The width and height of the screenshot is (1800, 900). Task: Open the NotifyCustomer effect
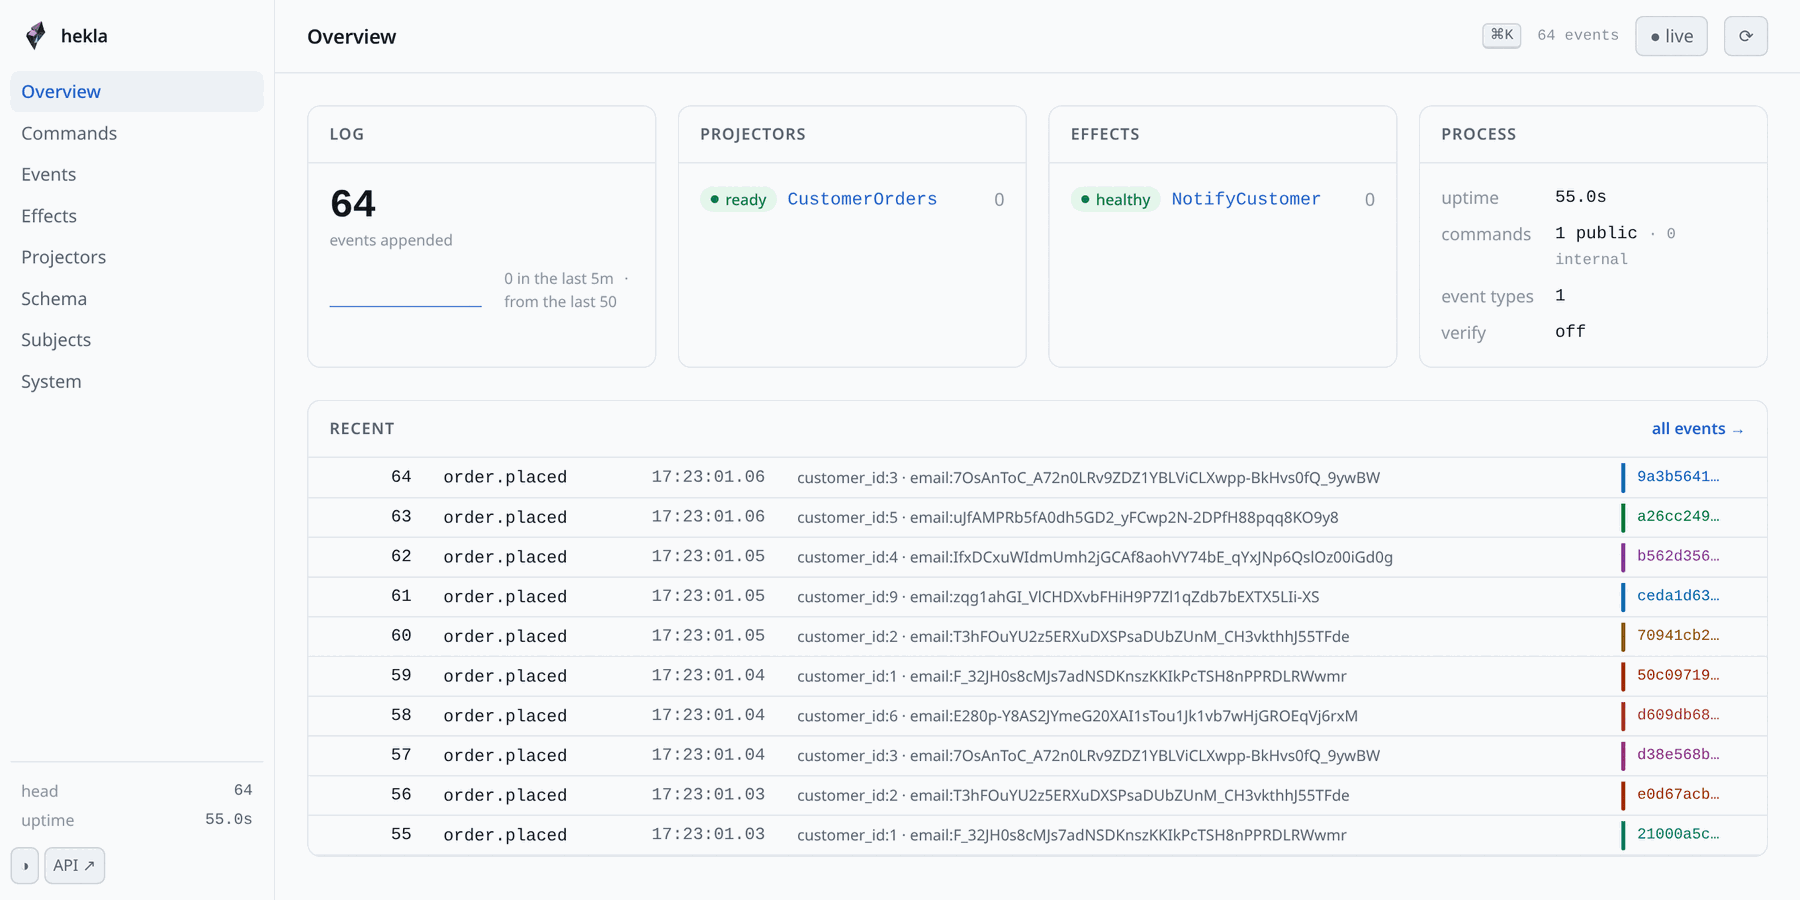pyautogui.click(x=1246, y=199)
